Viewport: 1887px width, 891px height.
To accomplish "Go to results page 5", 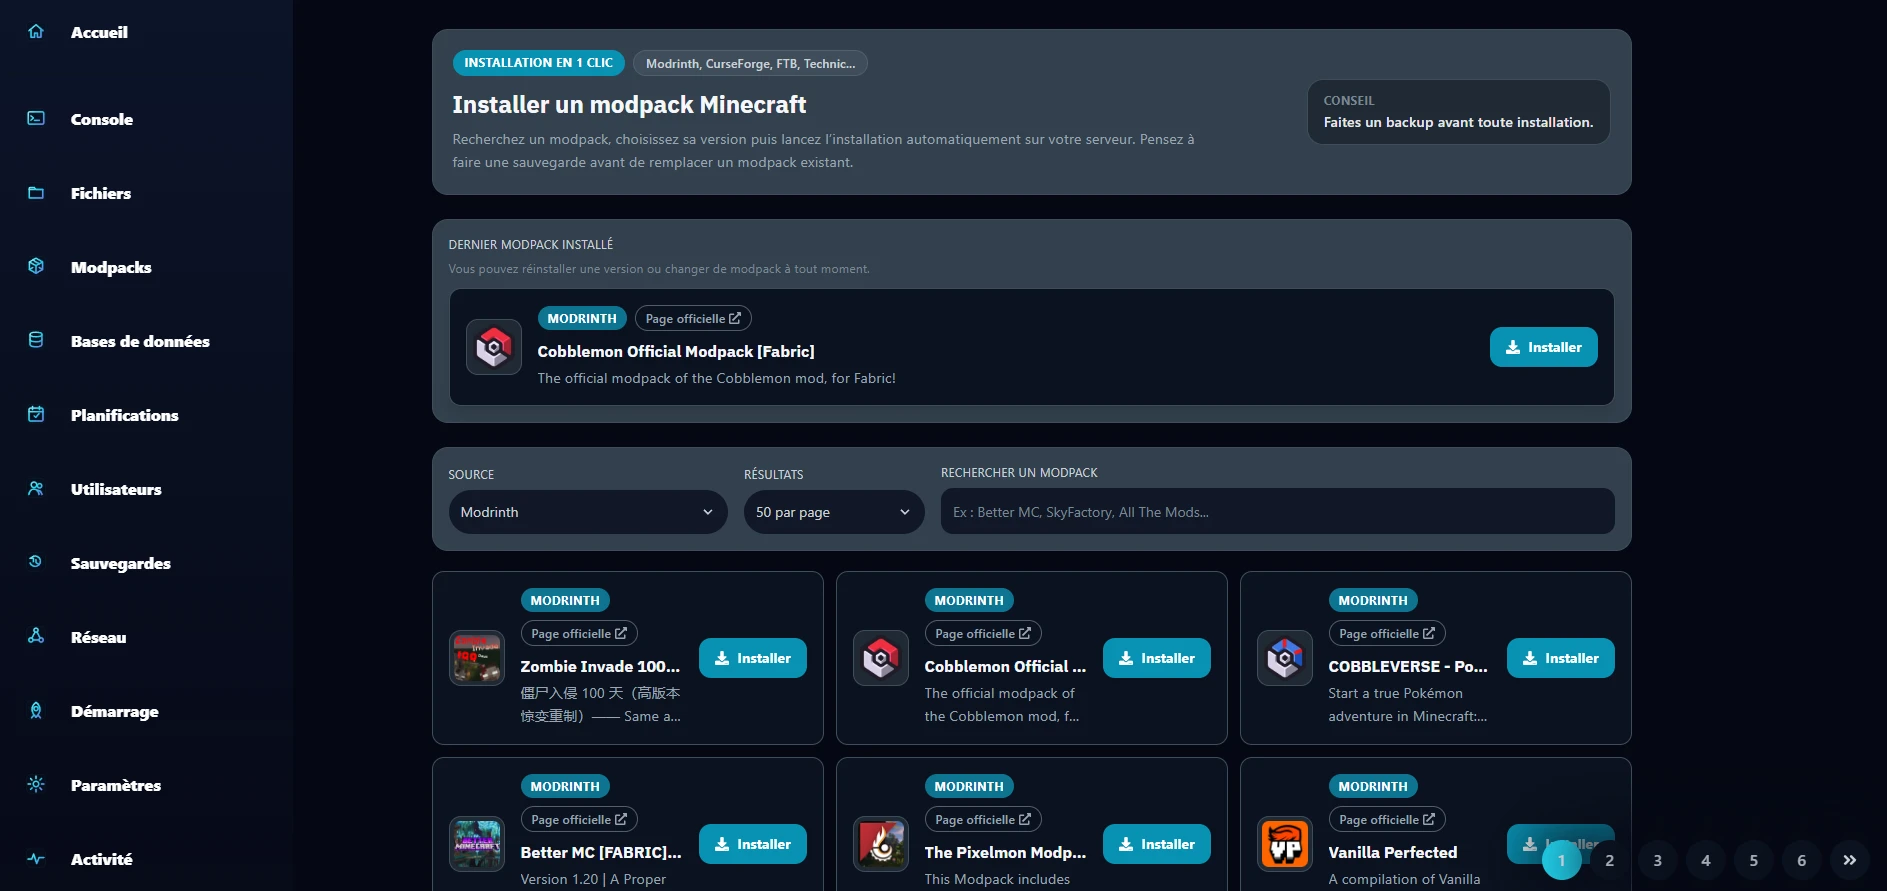I will (x=1753, y=860).
